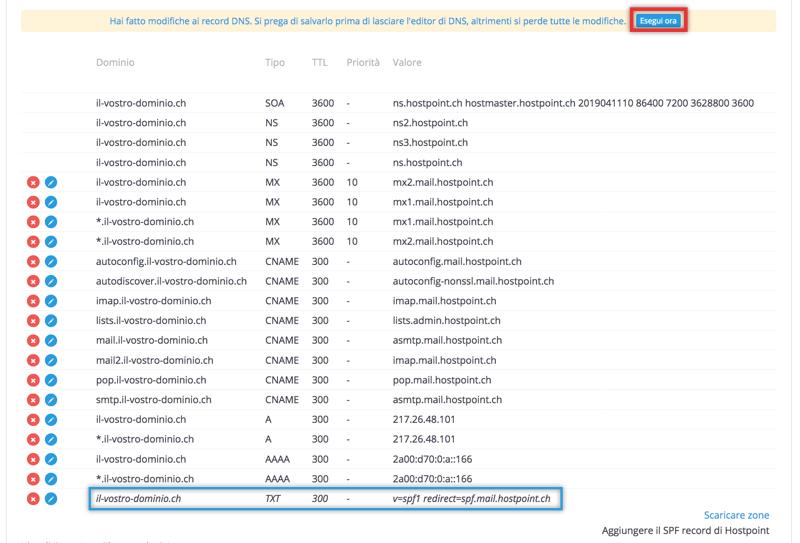Edit the wildcard *.il-vostro-dominio.ch A record
Viewport: 800px width, 543px height.
tap(51, 439)
